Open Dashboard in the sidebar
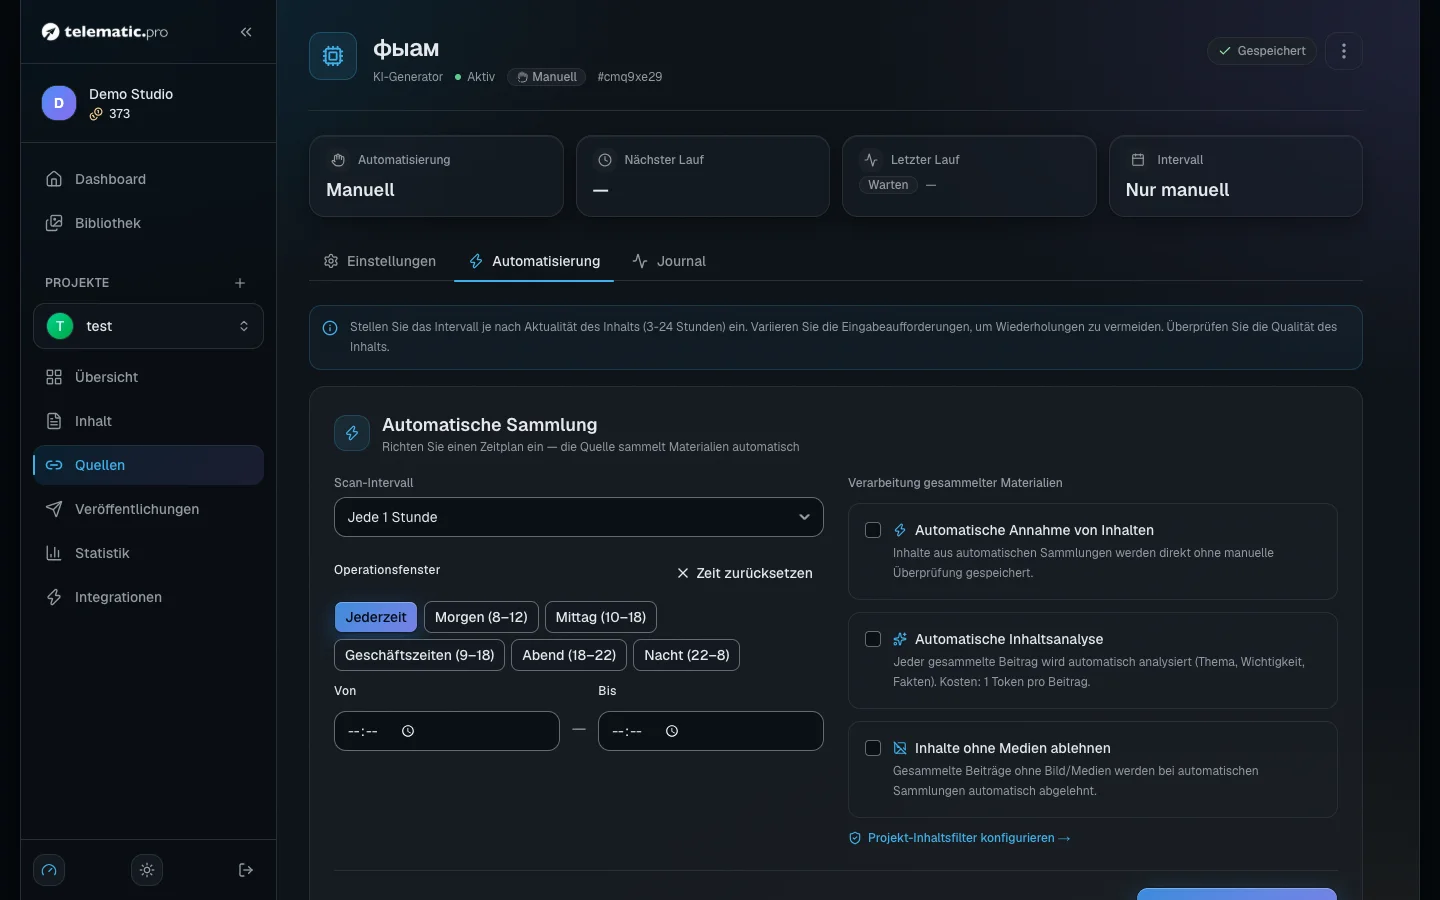The height and width of the screenshot is (900, 1440). pyautogui.click(x=148, y=179)
